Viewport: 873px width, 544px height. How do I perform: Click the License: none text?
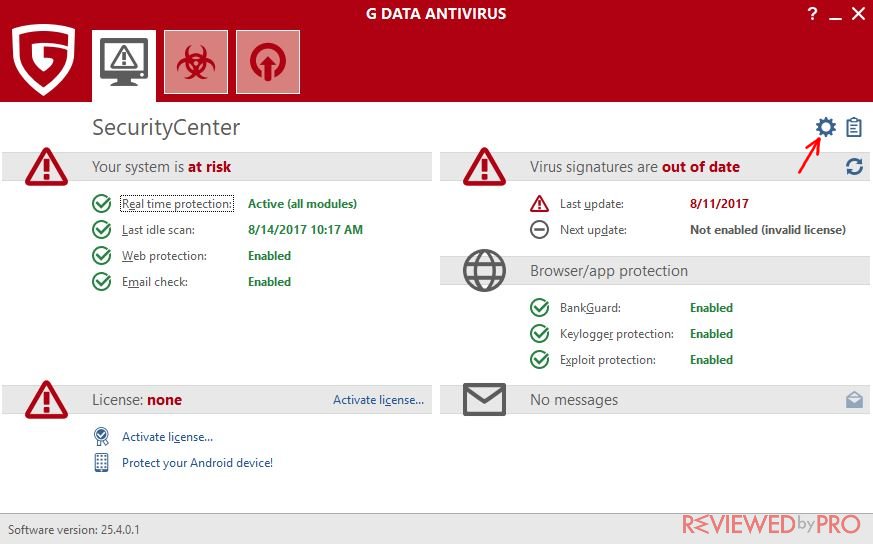pos(137,400)
